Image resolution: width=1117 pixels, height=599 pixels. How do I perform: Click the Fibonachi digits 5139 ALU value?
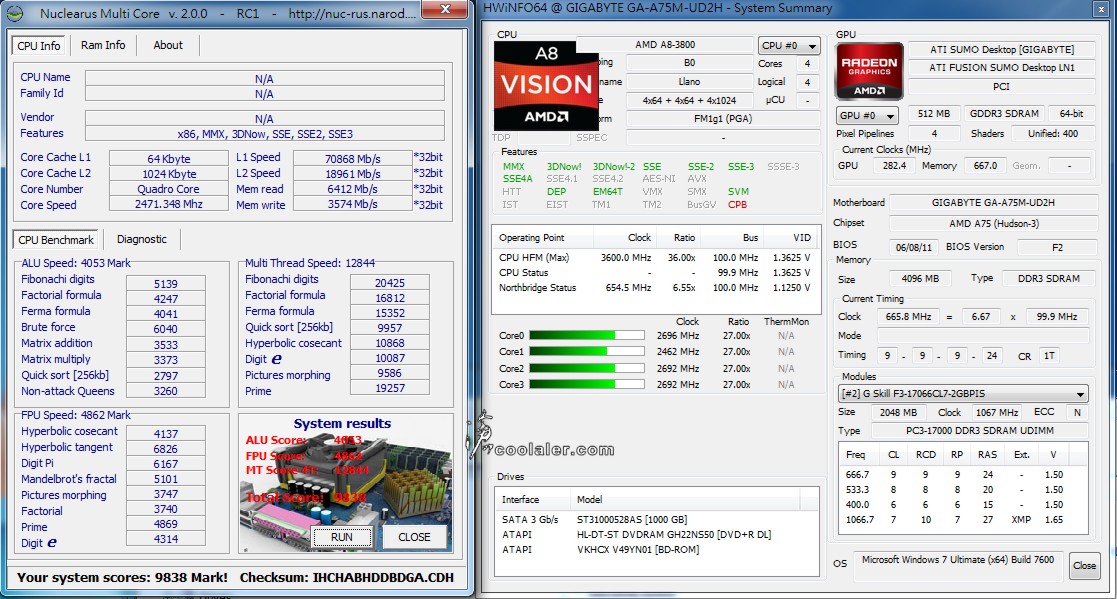point(166,283)
